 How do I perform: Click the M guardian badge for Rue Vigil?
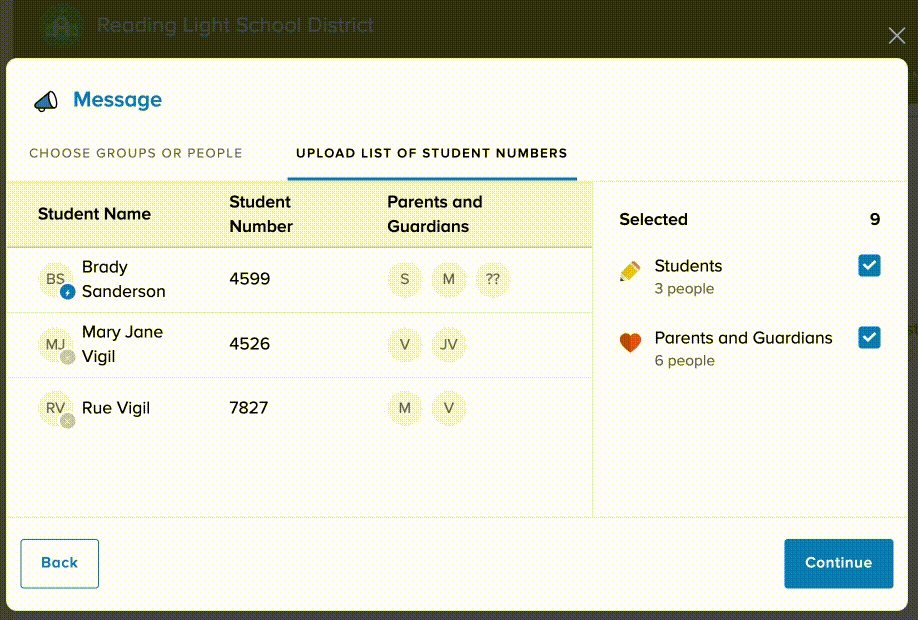(404, 408)
